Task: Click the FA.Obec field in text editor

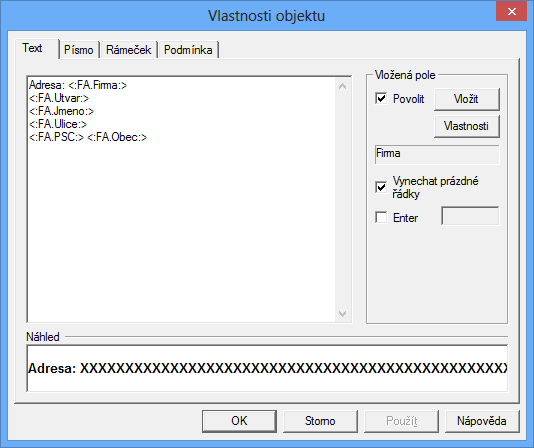Action: point(117,137)
